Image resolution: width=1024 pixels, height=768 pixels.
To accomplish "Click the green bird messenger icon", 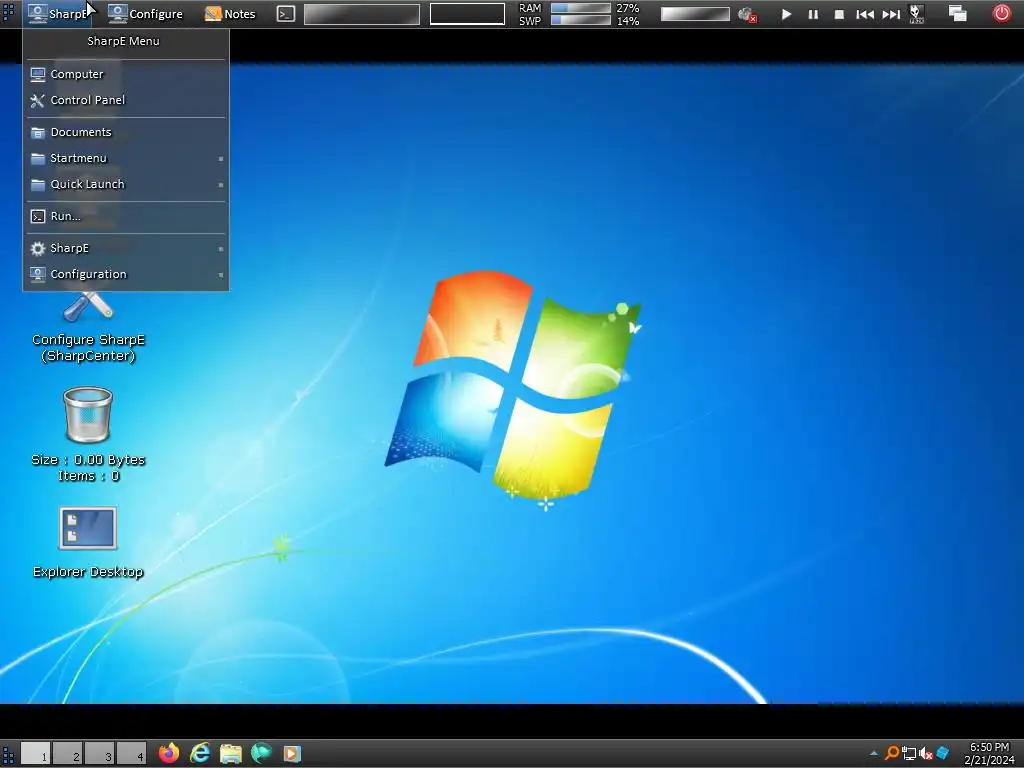I will [261, 753].
